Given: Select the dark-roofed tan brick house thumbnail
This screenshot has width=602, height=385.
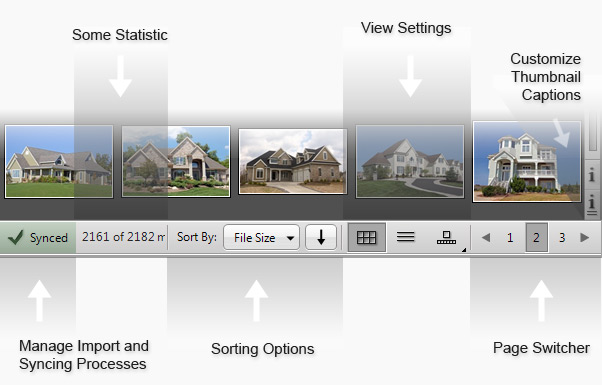Looking at the screenshot, I should pos(293,161).
